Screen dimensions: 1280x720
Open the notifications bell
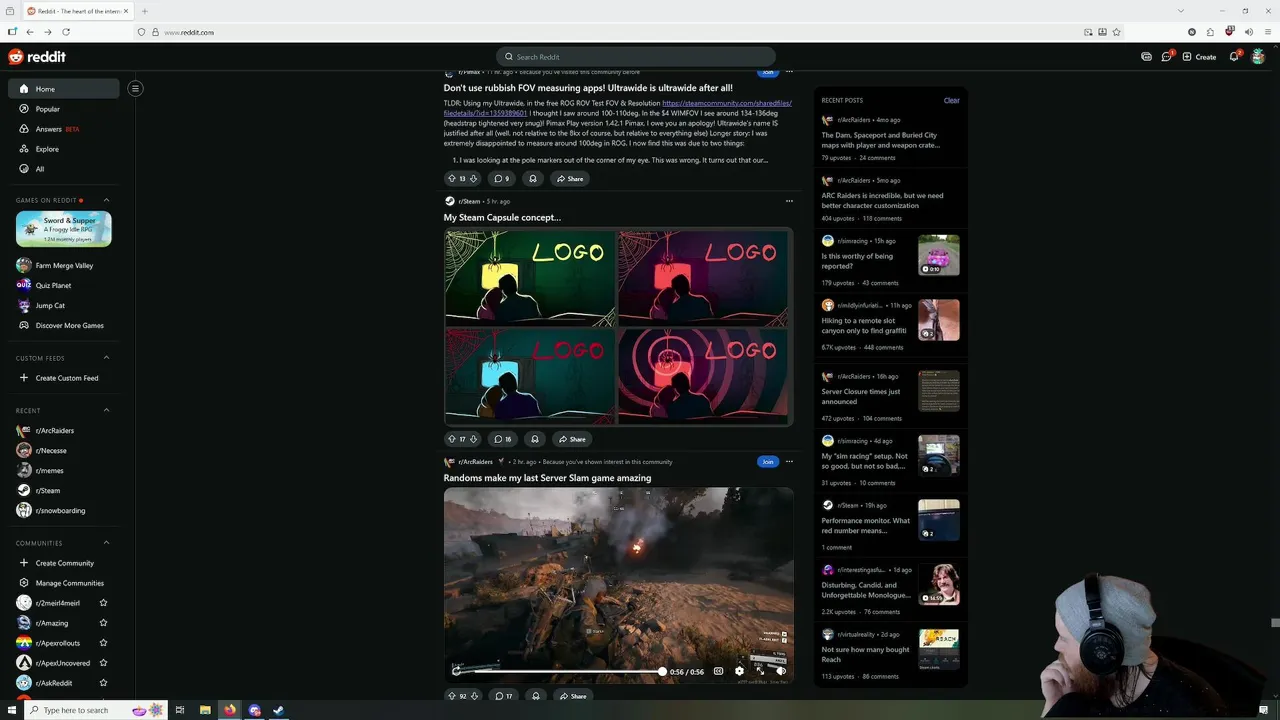[1234, 57]
